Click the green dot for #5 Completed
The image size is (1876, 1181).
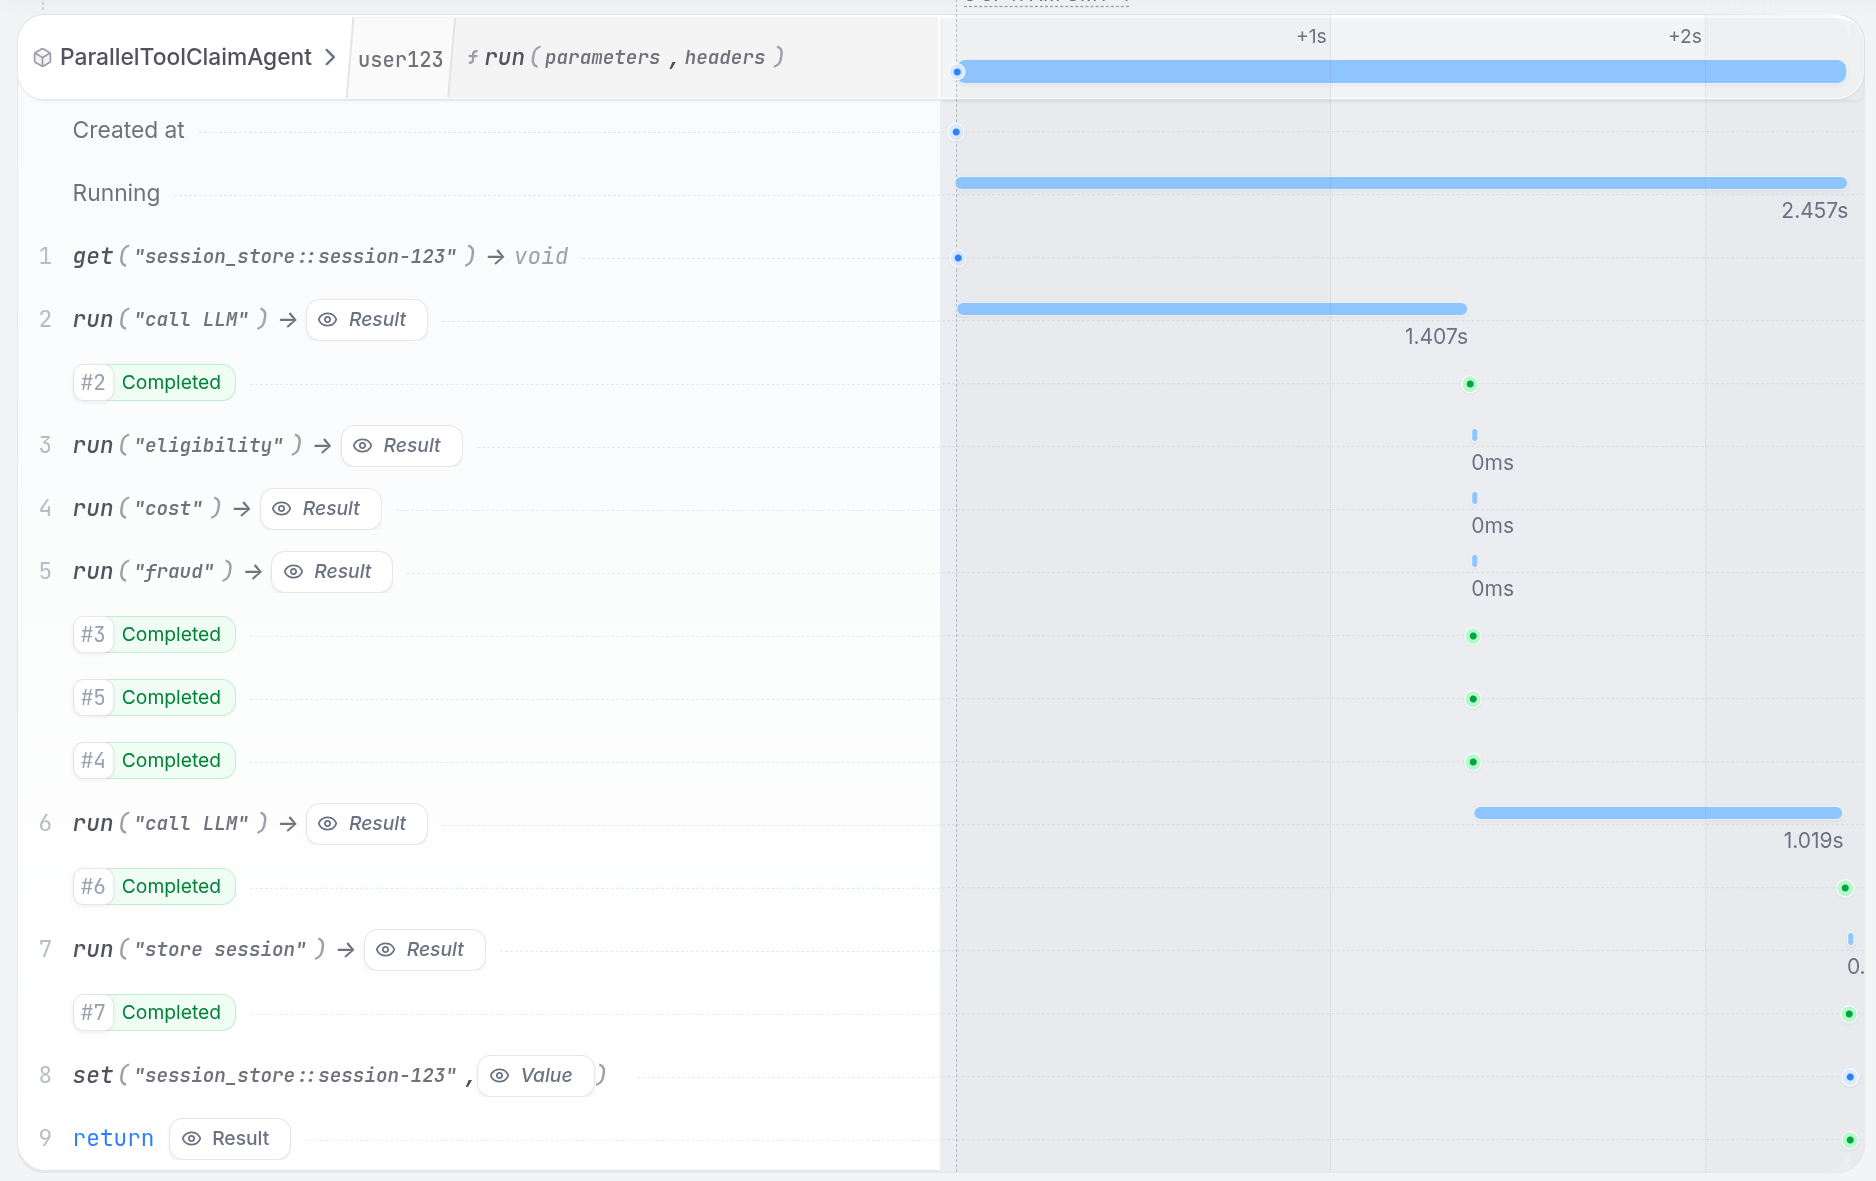point(1473,699)
